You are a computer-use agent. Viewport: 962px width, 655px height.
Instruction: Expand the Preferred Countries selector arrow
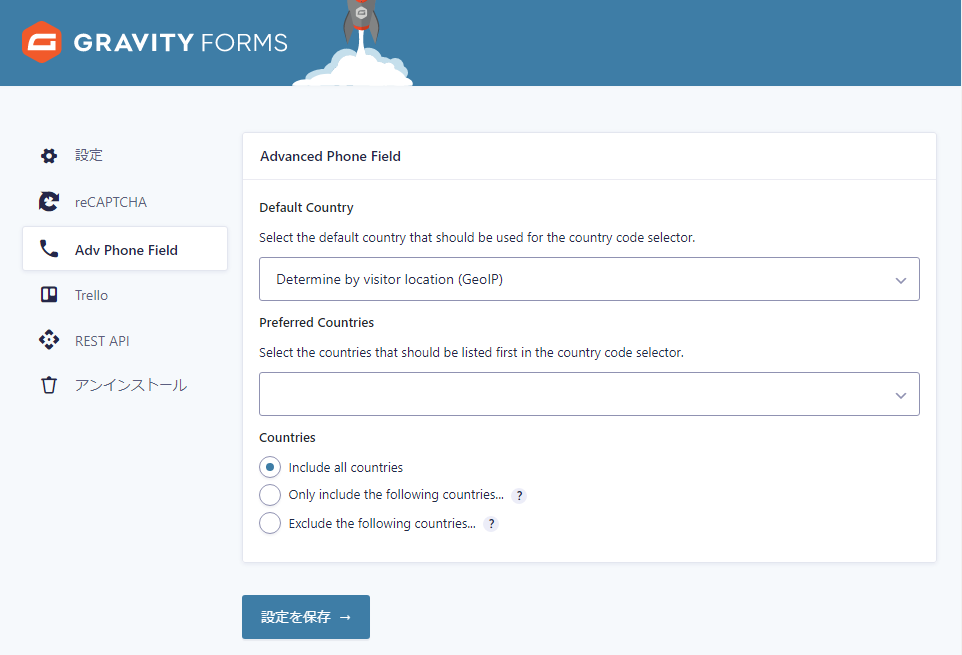tap(901, 395)
